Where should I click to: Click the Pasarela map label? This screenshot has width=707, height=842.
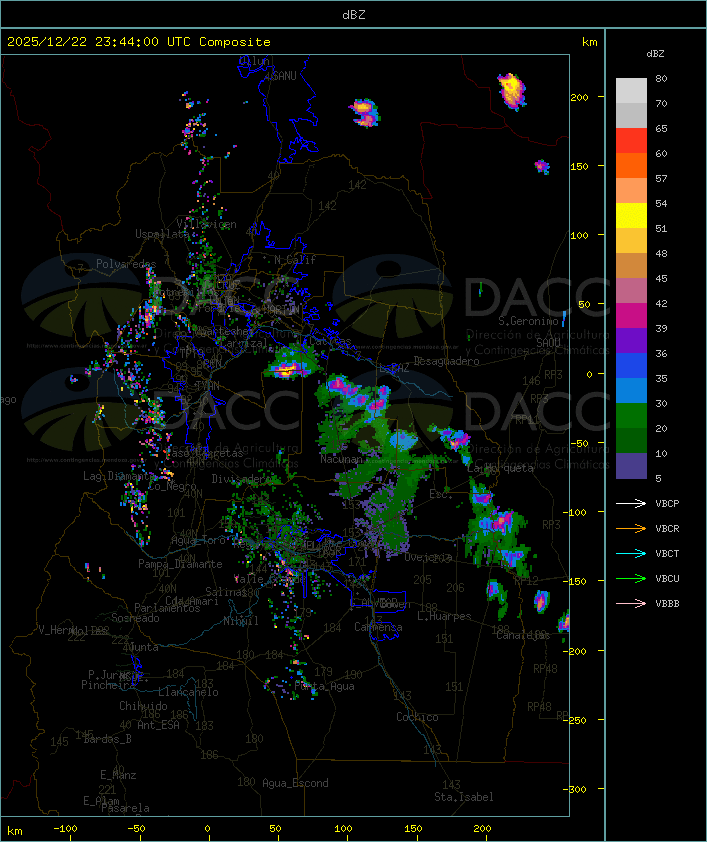pyautogui.click(x=126, y=808)
